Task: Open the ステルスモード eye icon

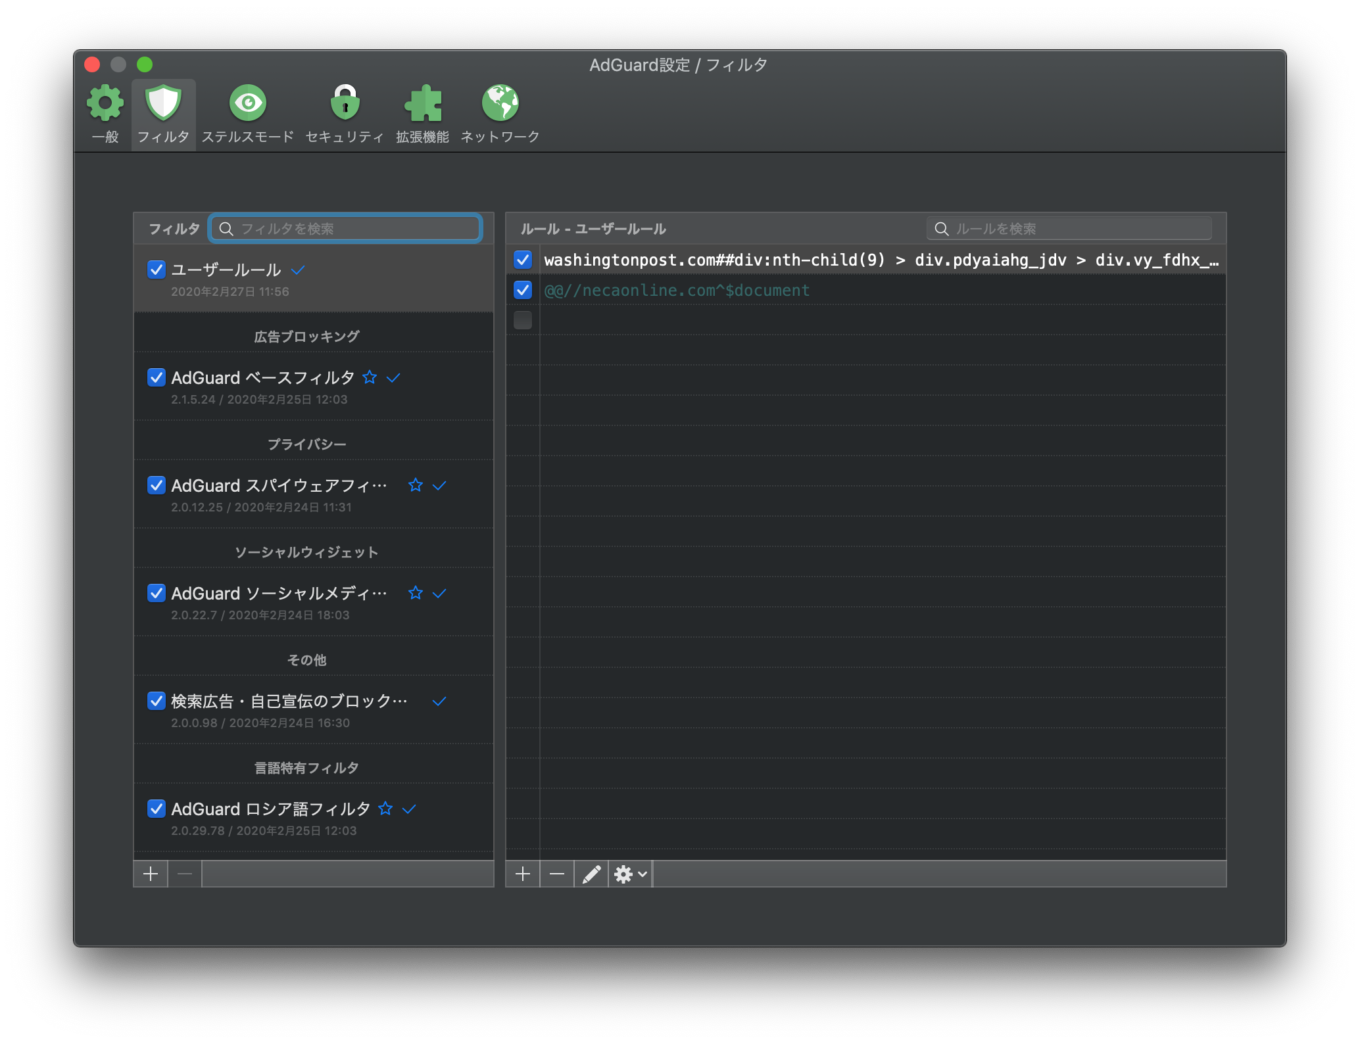Action: [x=248, y=103]
